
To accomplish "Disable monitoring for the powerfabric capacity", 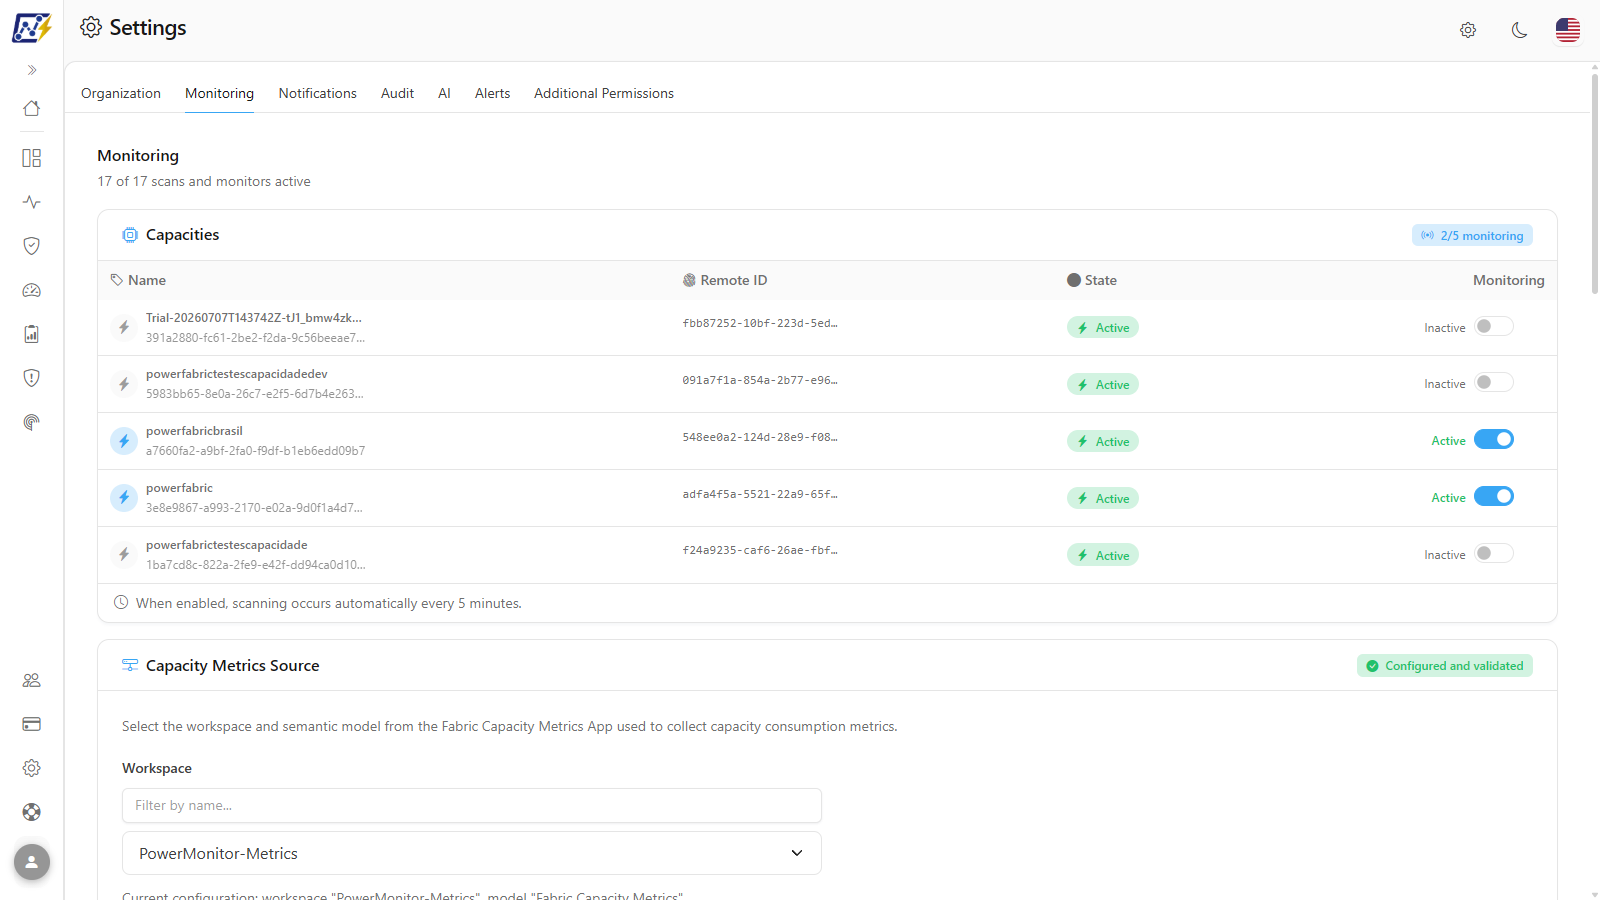I will (x=1494, y=496).
